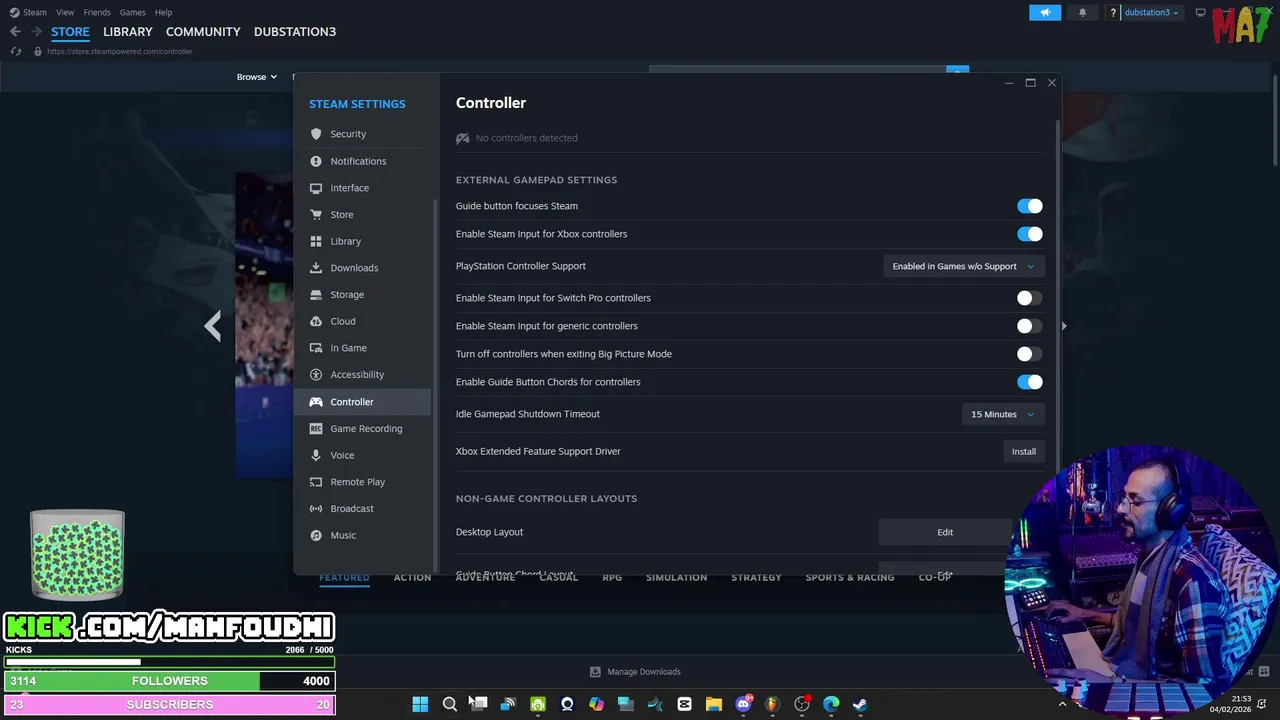1280x720 pixels.
Task: Select the Controller entry in the settings sidebar
Action: 364,402
